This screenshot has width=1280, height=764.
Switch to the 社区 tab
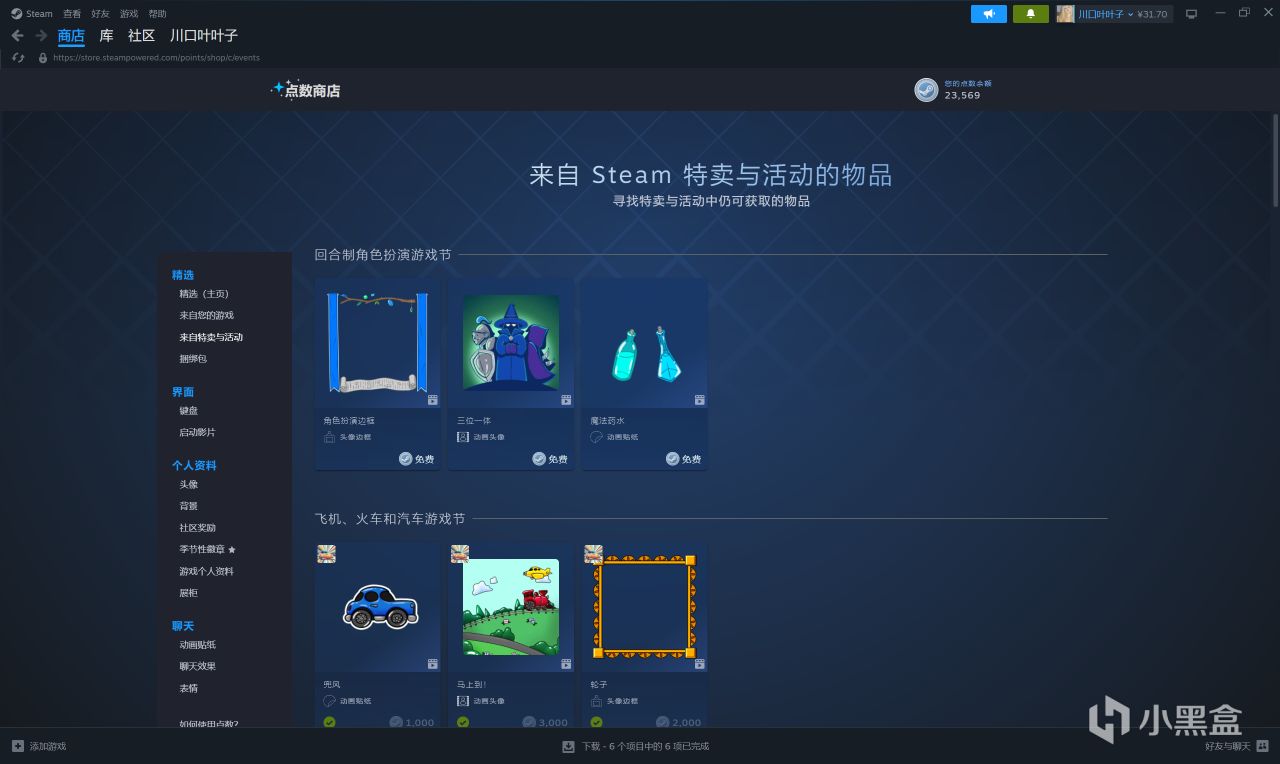(x=142, y=36)
